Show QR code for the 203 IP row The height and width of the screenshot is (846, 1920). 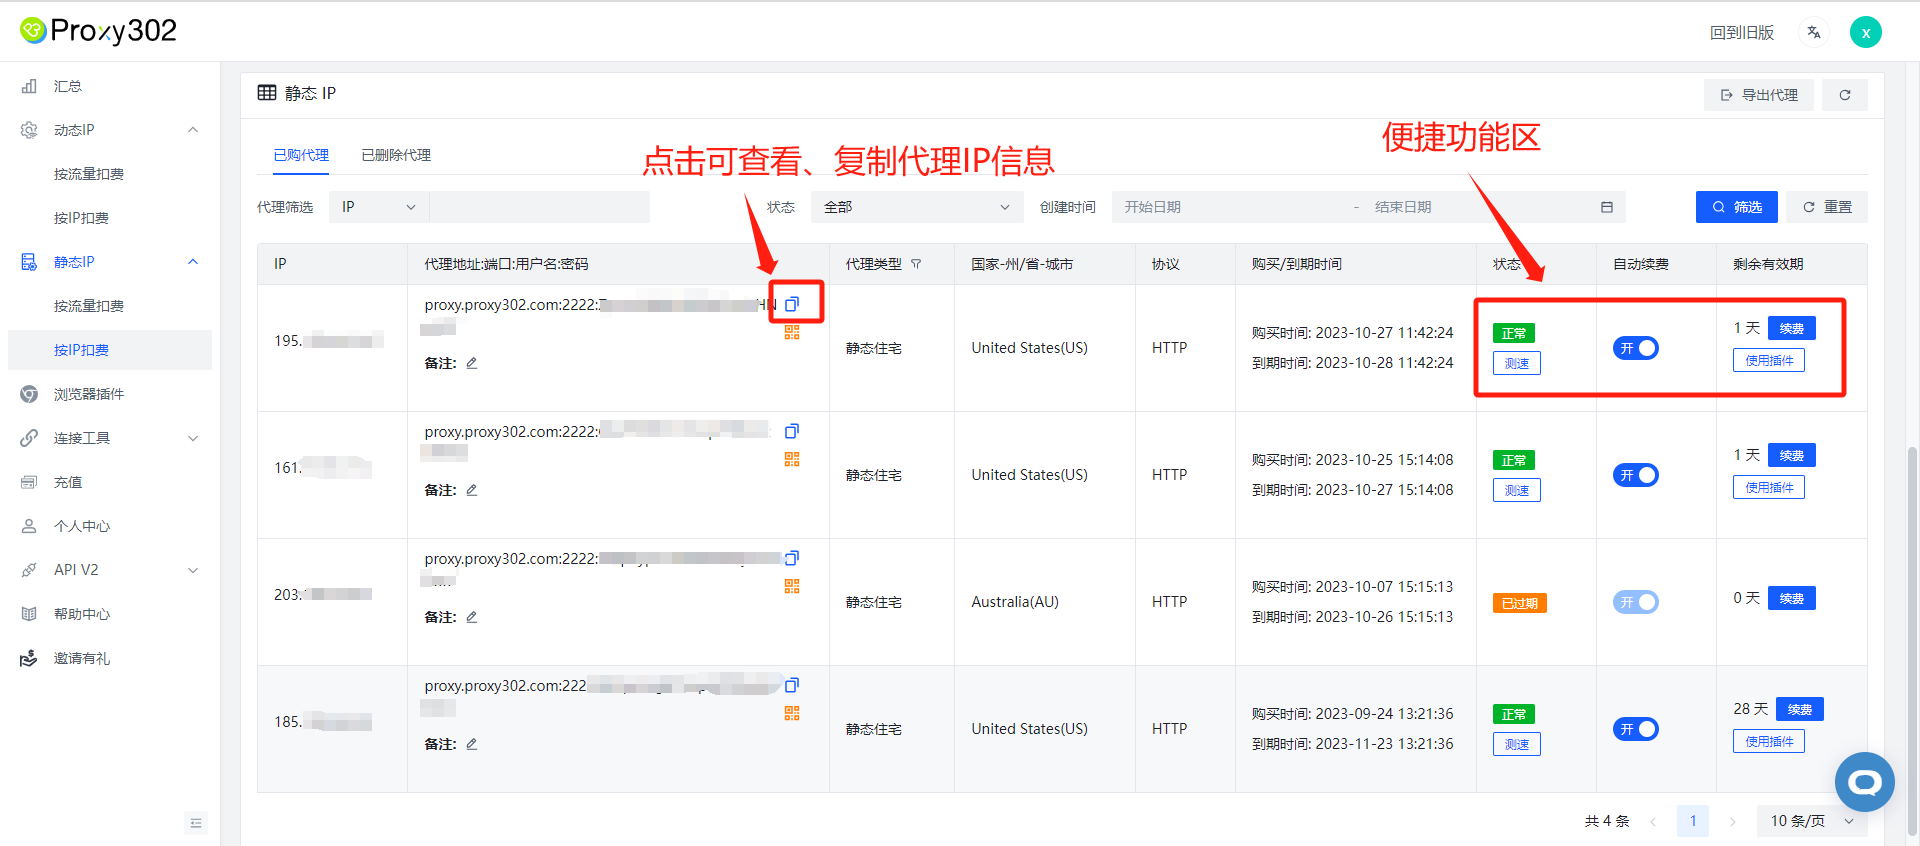[792, 586]
